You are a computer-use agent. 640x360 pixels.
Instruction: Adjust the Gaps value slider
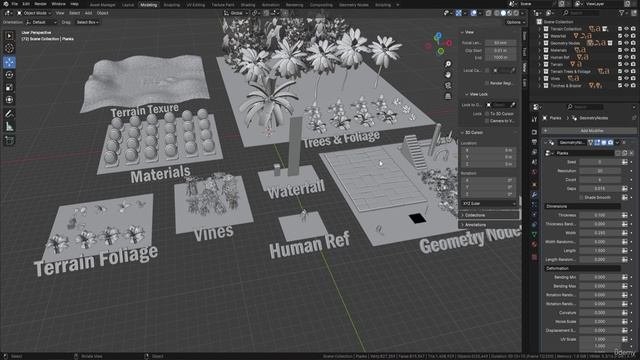[600, 189]
